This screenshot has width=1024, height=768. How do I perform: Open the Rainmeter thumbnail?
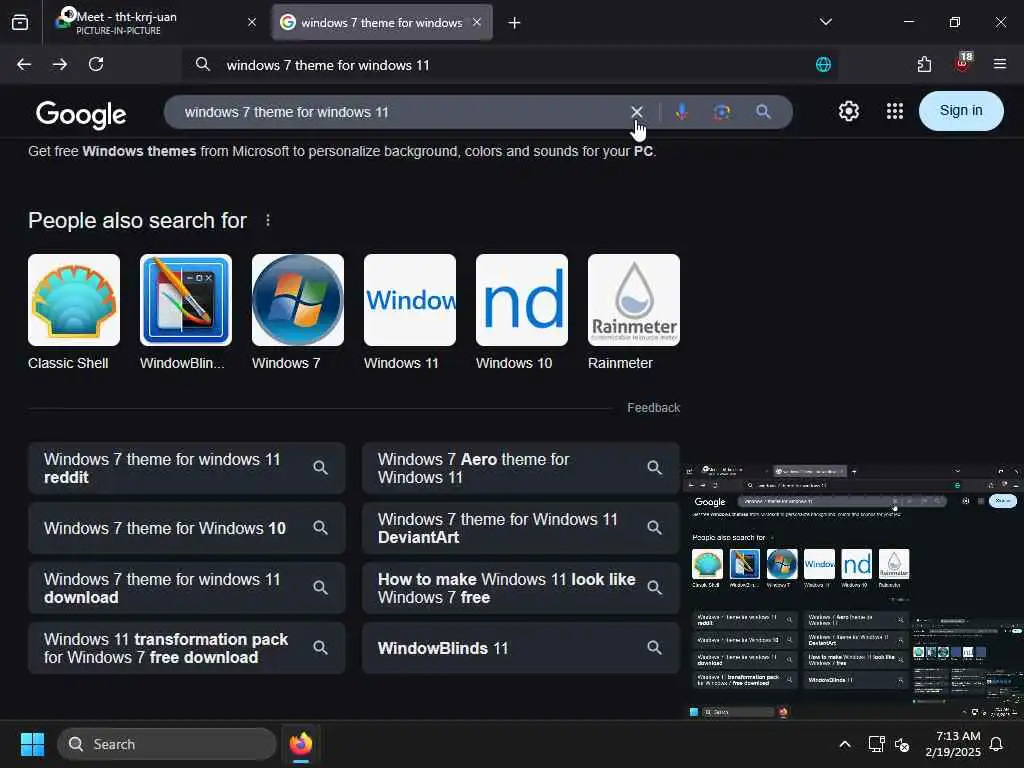[x=633, y=300]
